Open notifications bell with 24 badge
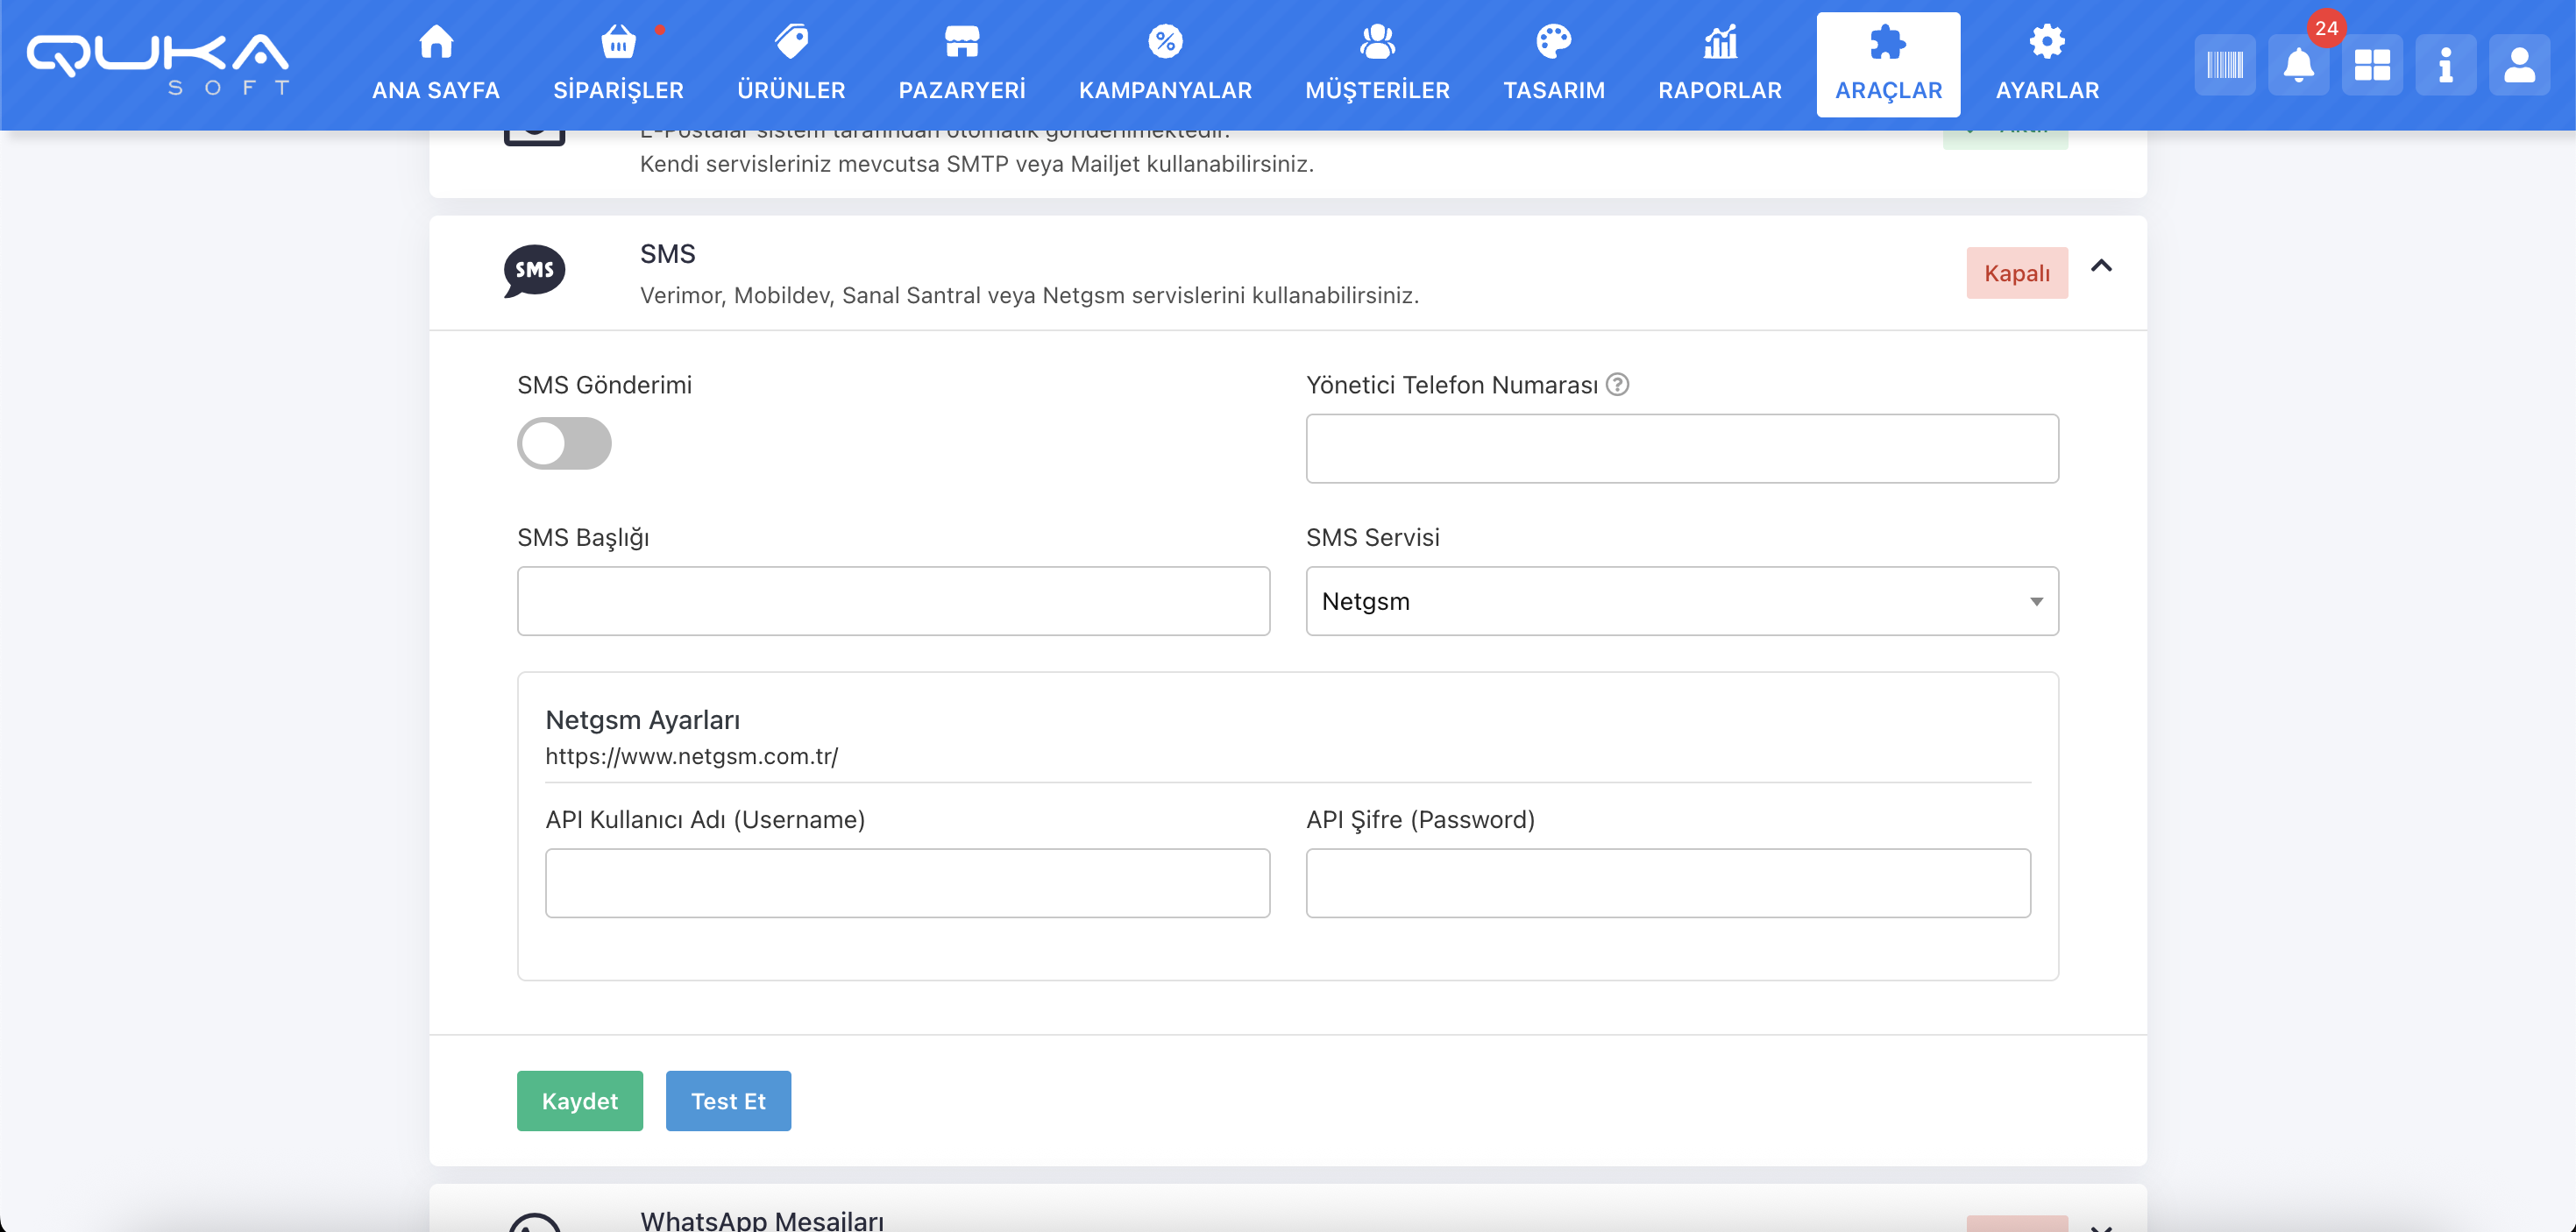 click(x=2298, y=66)
